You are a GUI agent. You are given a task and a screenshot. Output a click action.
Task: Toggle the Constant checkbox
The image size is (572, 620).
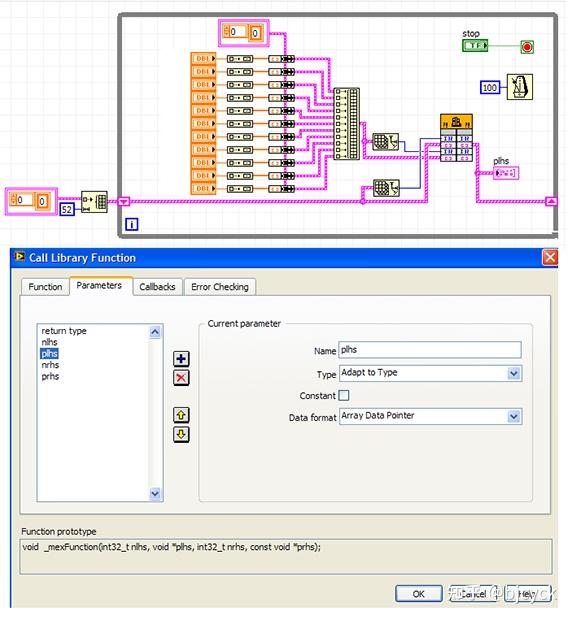[x=344, y=395]
